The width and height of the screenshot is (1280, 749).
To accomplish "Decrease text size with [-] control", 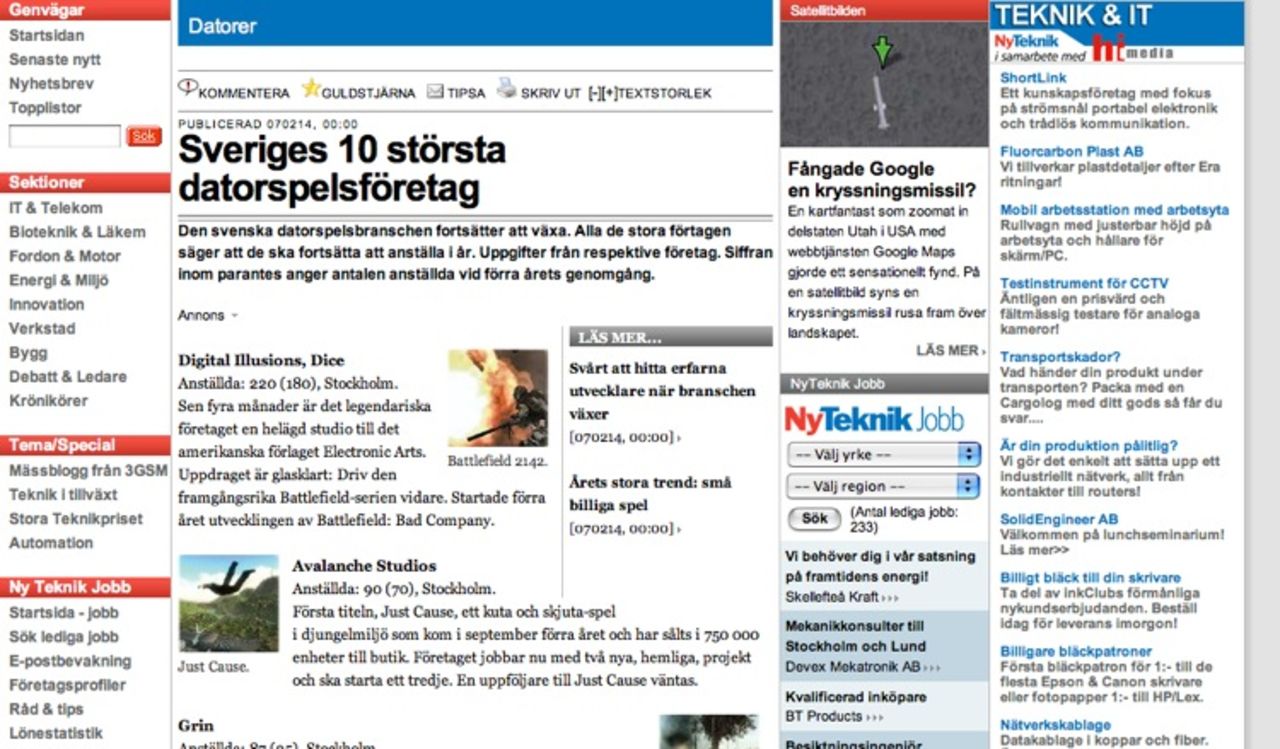I will [595, 93].
